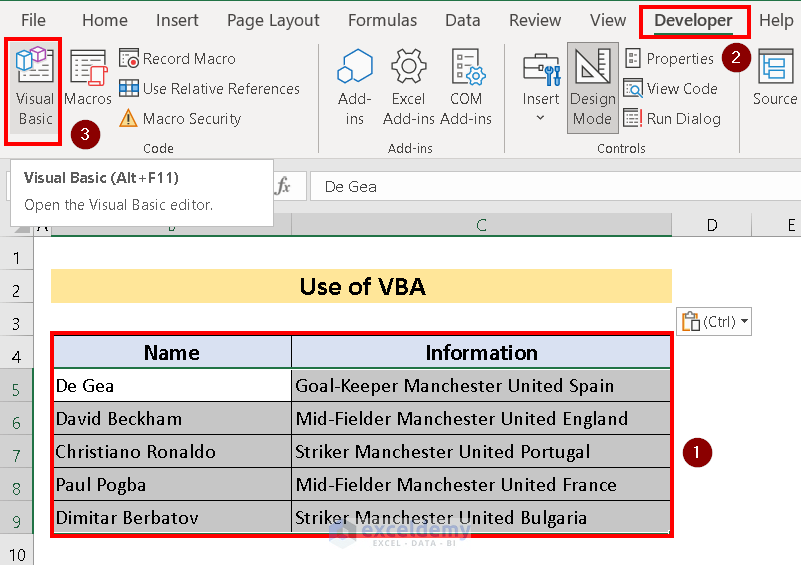Select column C header
This screenshot has height=565, width=801.
481,225
